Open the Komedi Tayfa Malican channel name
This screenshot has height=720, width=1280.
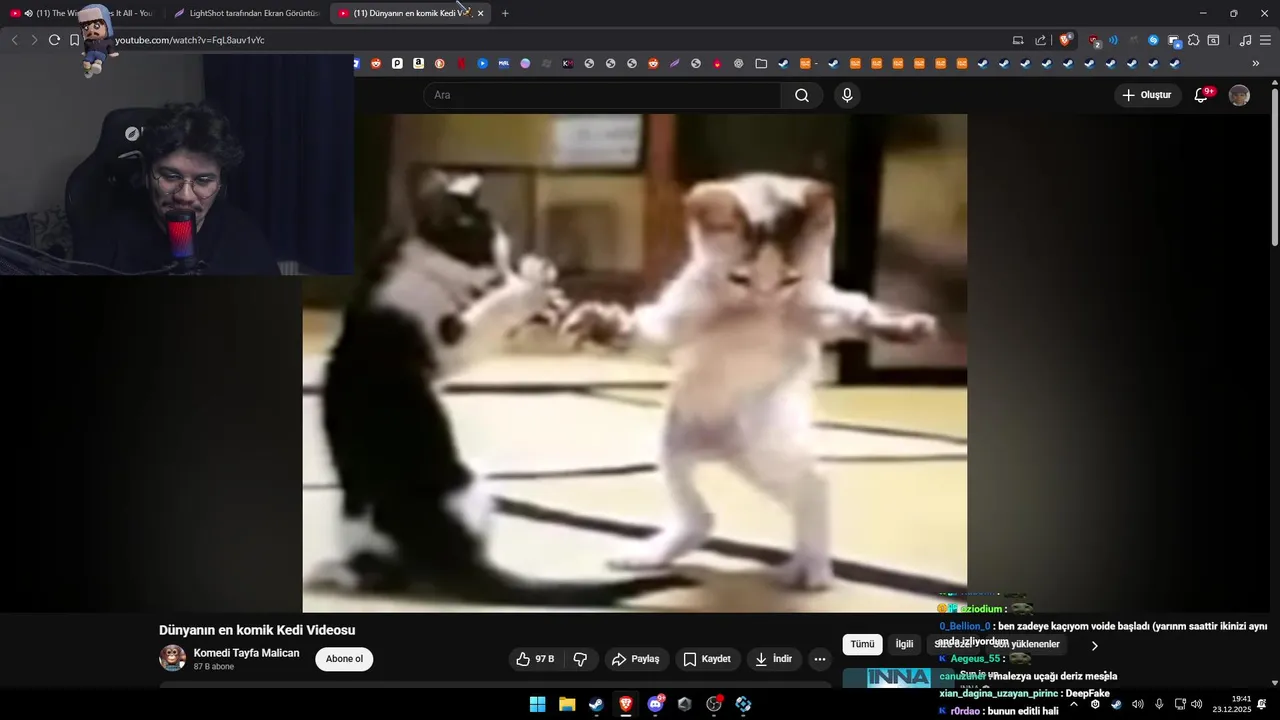(246, 653)
